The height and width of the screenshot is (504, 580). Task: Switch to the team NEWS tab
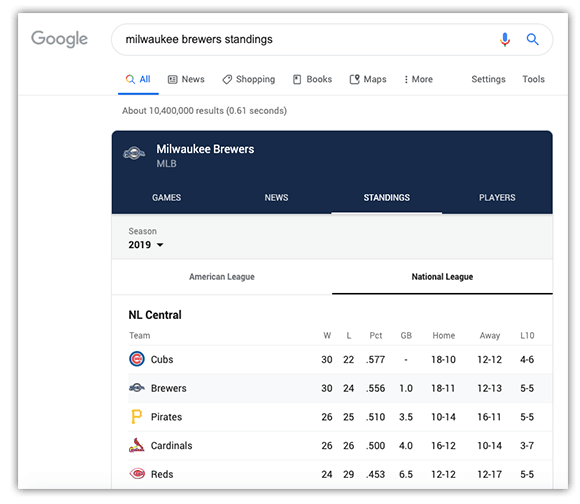(276, 197)
